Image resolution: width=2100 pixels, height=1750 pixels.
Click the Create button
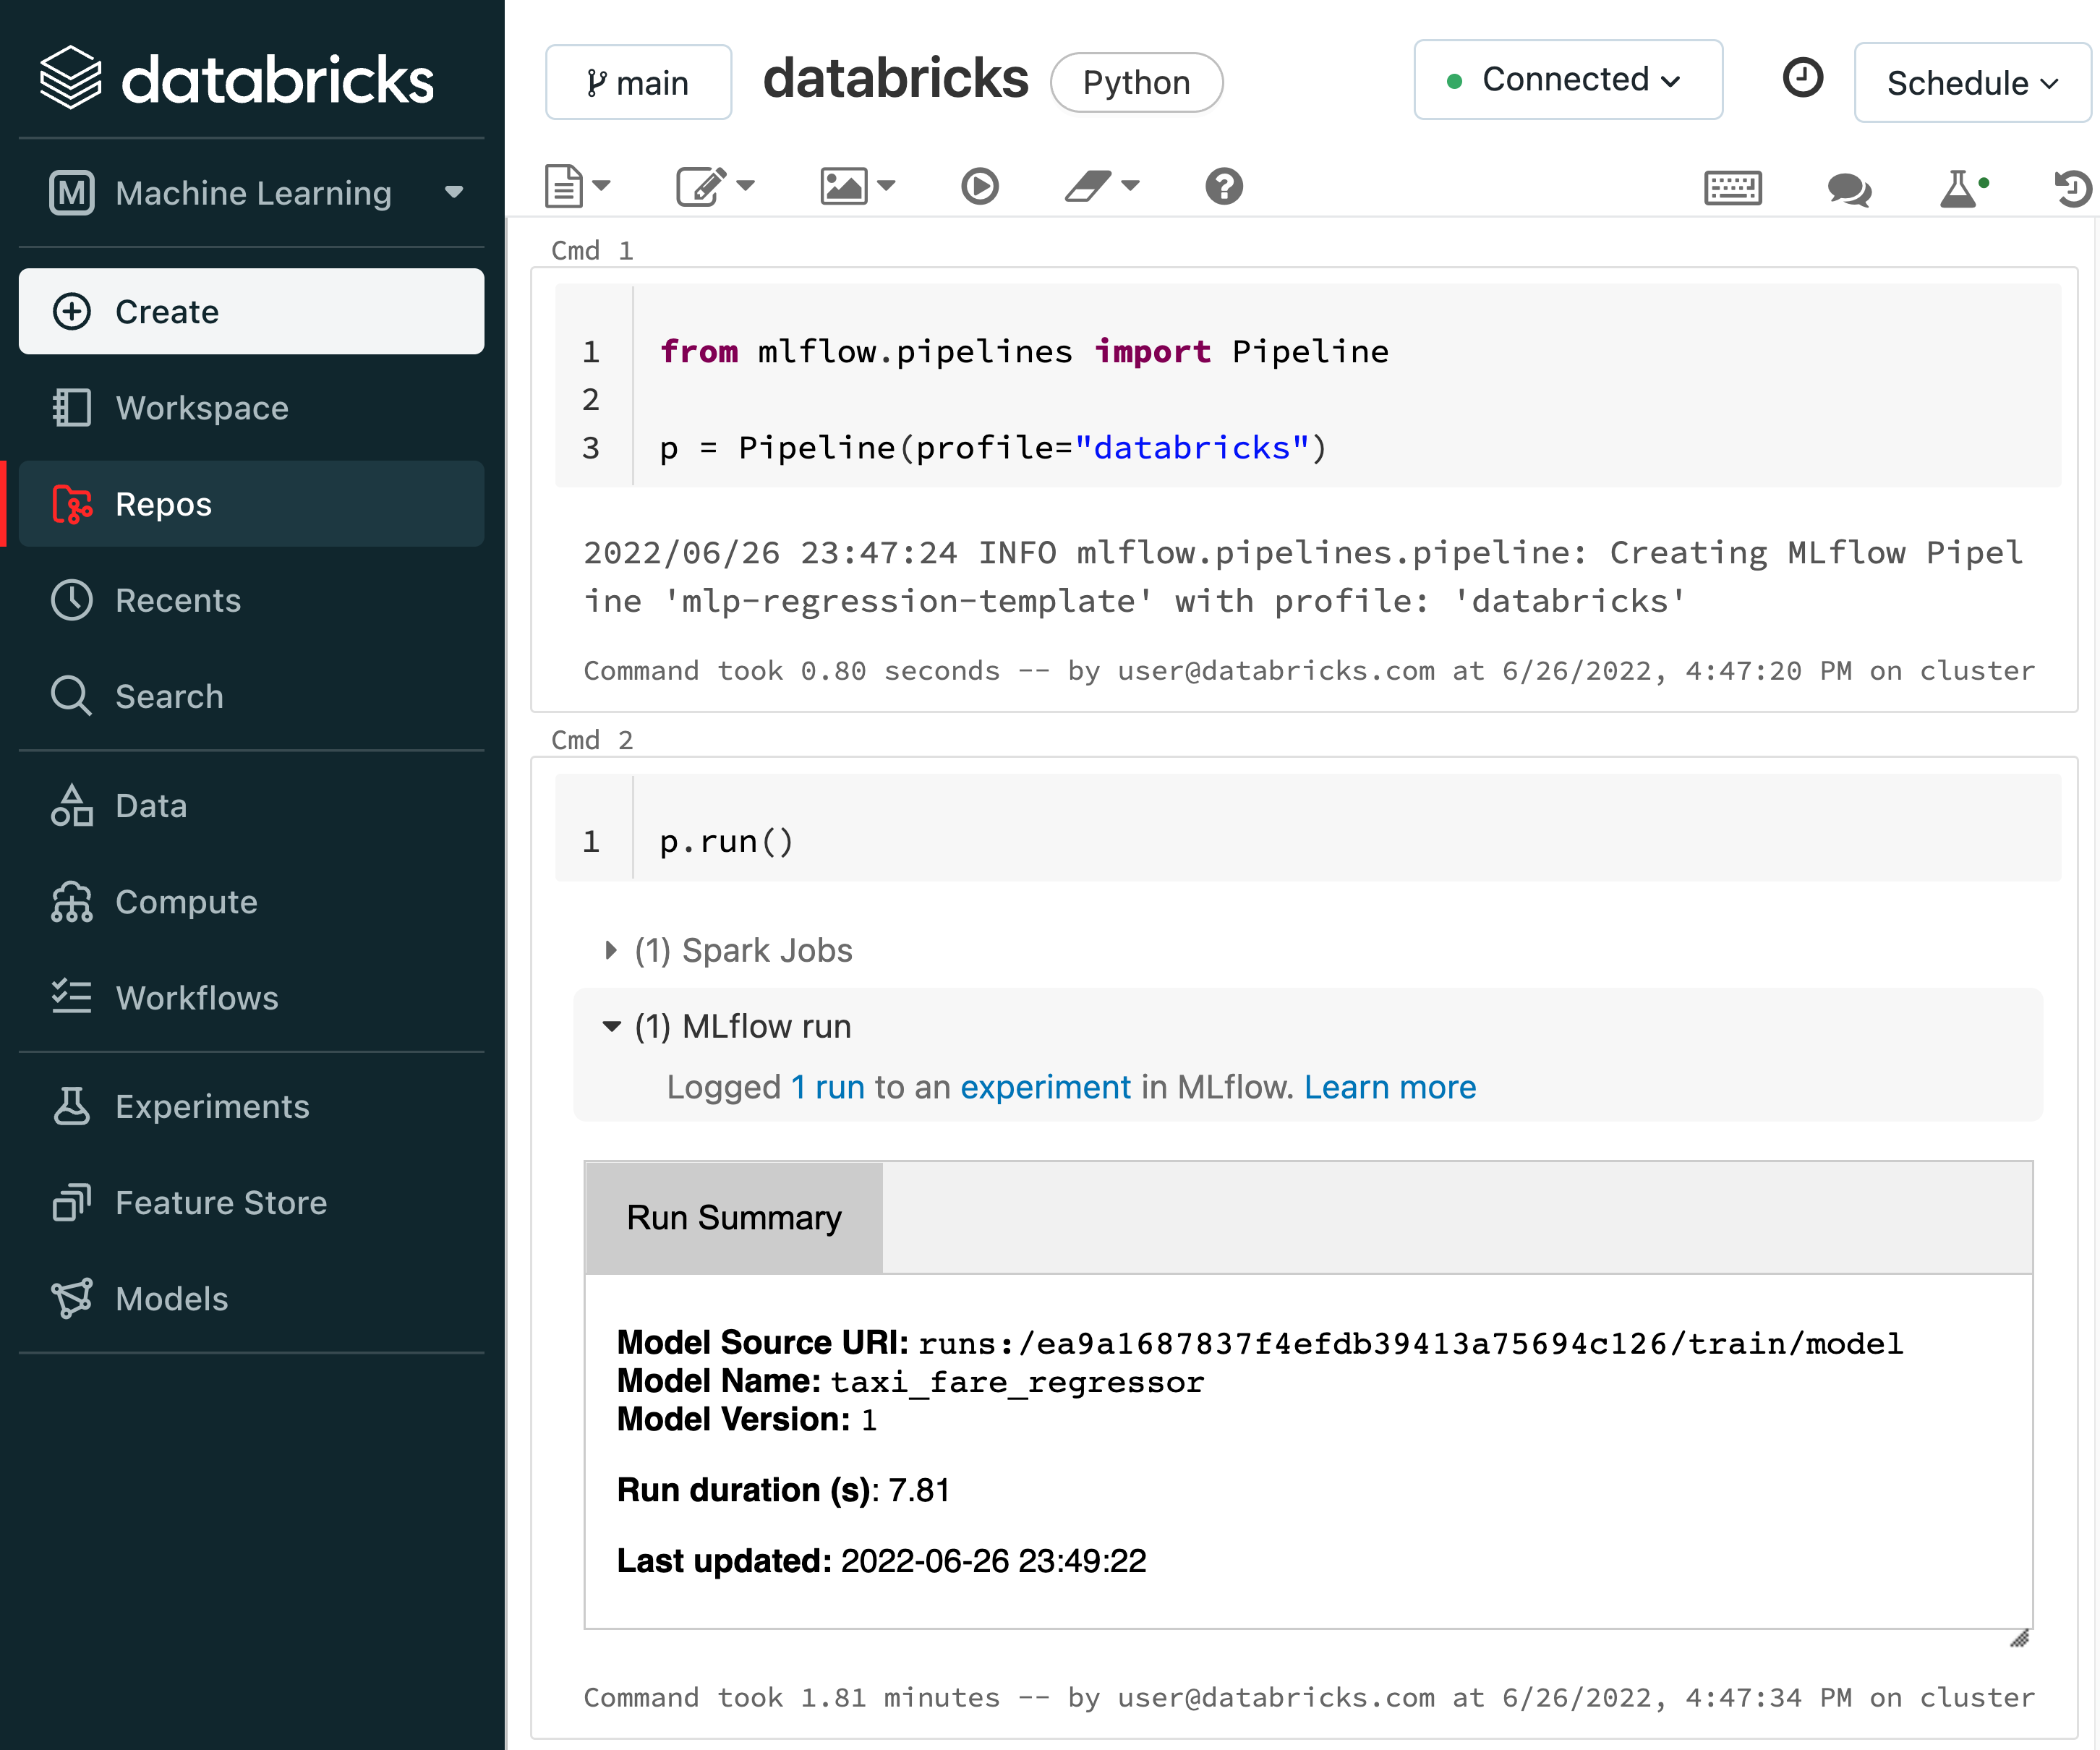[251, 311]
